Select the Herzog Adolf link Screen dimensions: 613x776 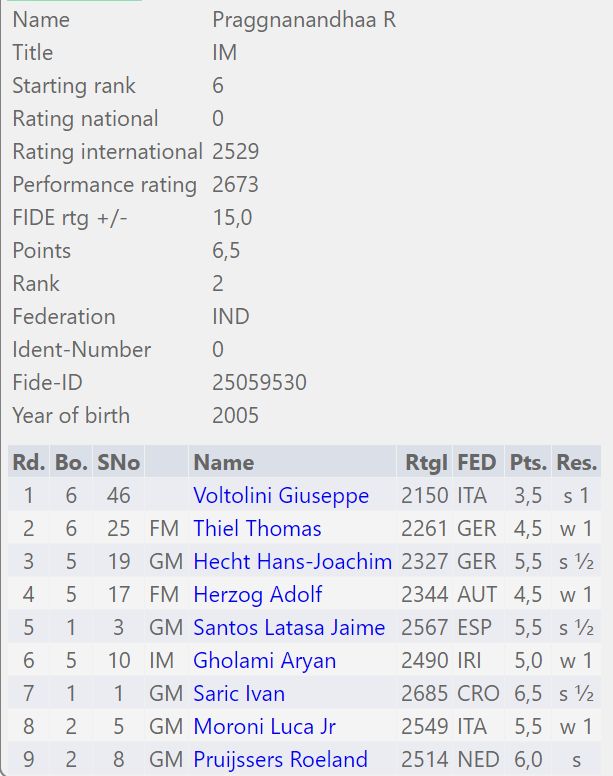[x=257, y=595]
